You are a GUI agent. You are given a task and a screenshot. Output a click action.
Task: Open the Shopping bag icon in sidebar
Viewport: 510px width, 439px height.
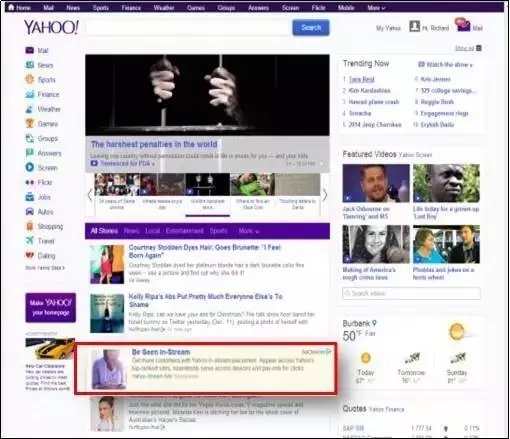pyautogui.click(x=30, y=226)
